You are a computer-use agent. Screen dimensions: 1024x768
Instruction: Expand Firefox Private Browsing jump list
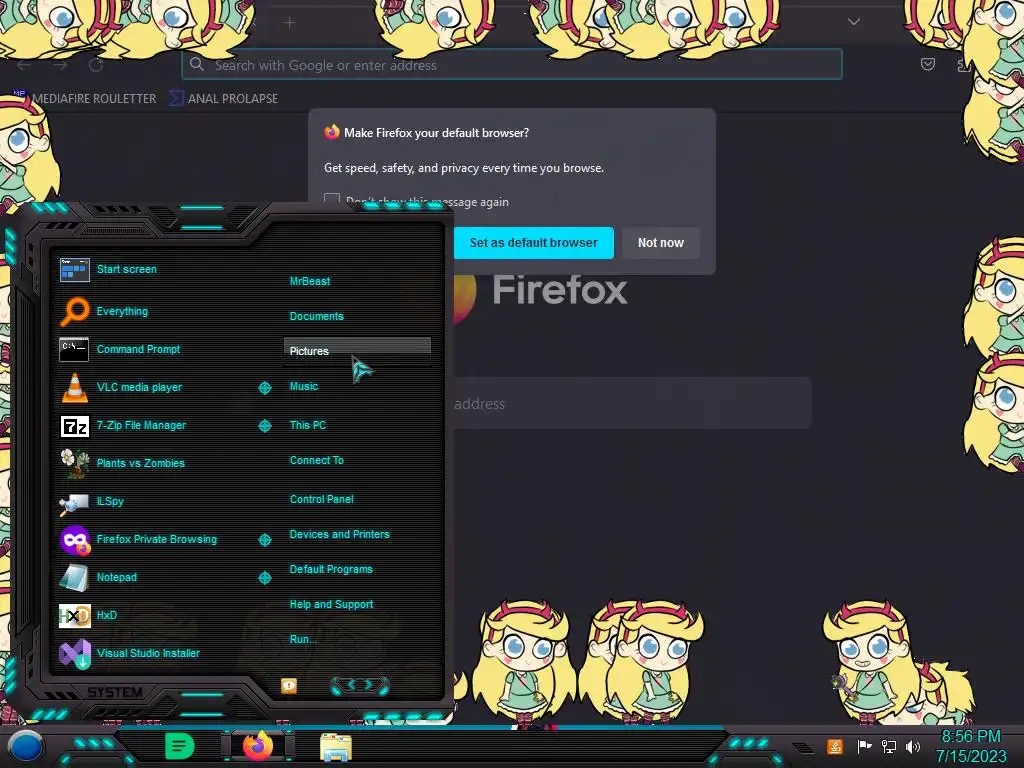point(265,539)
